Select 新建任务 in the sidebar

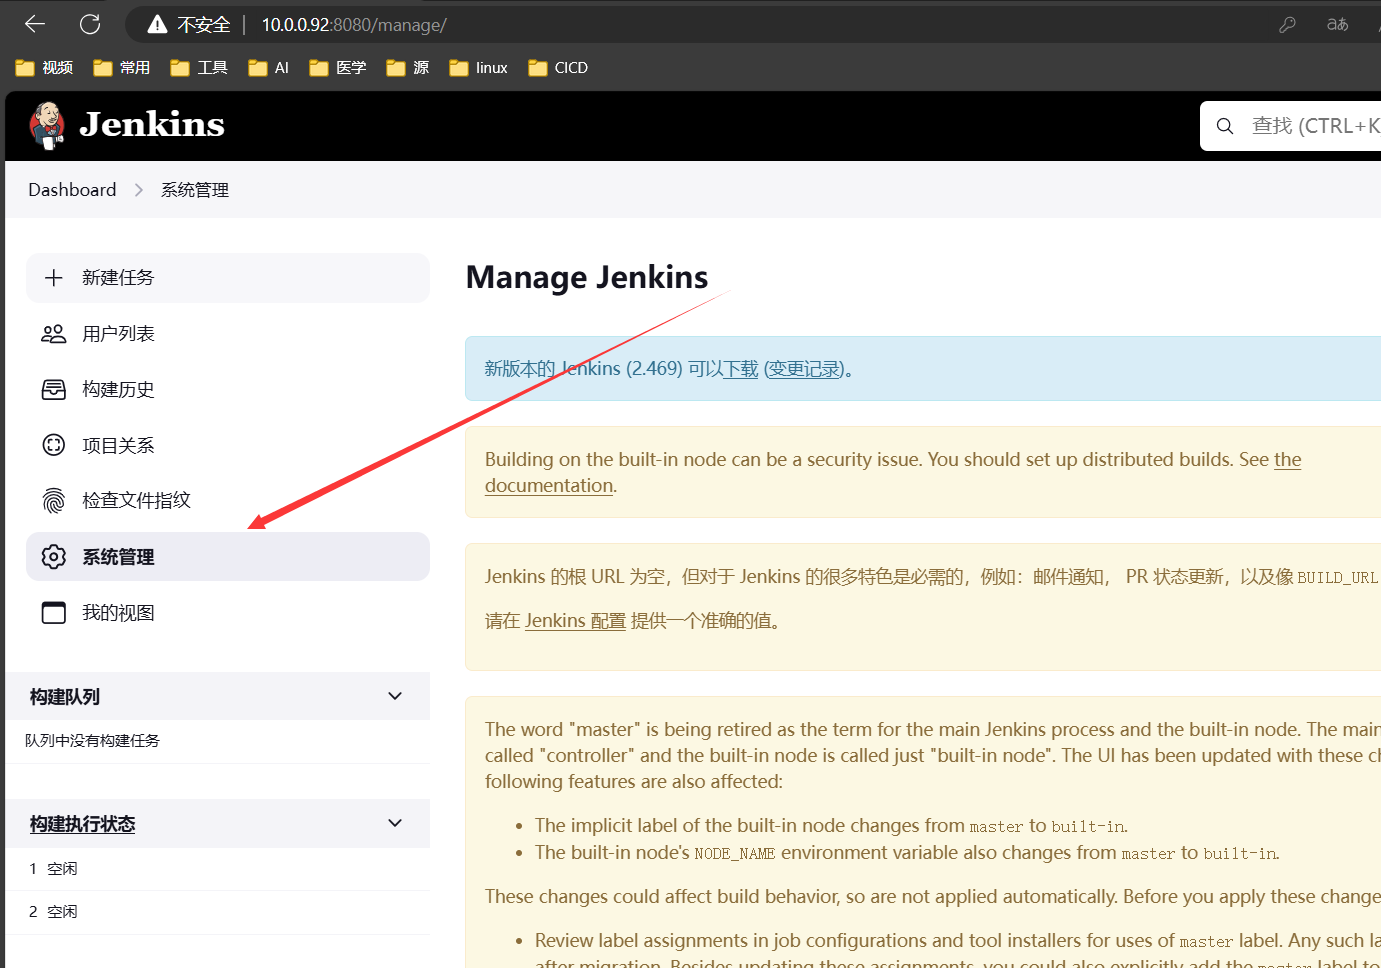(228, 278)
